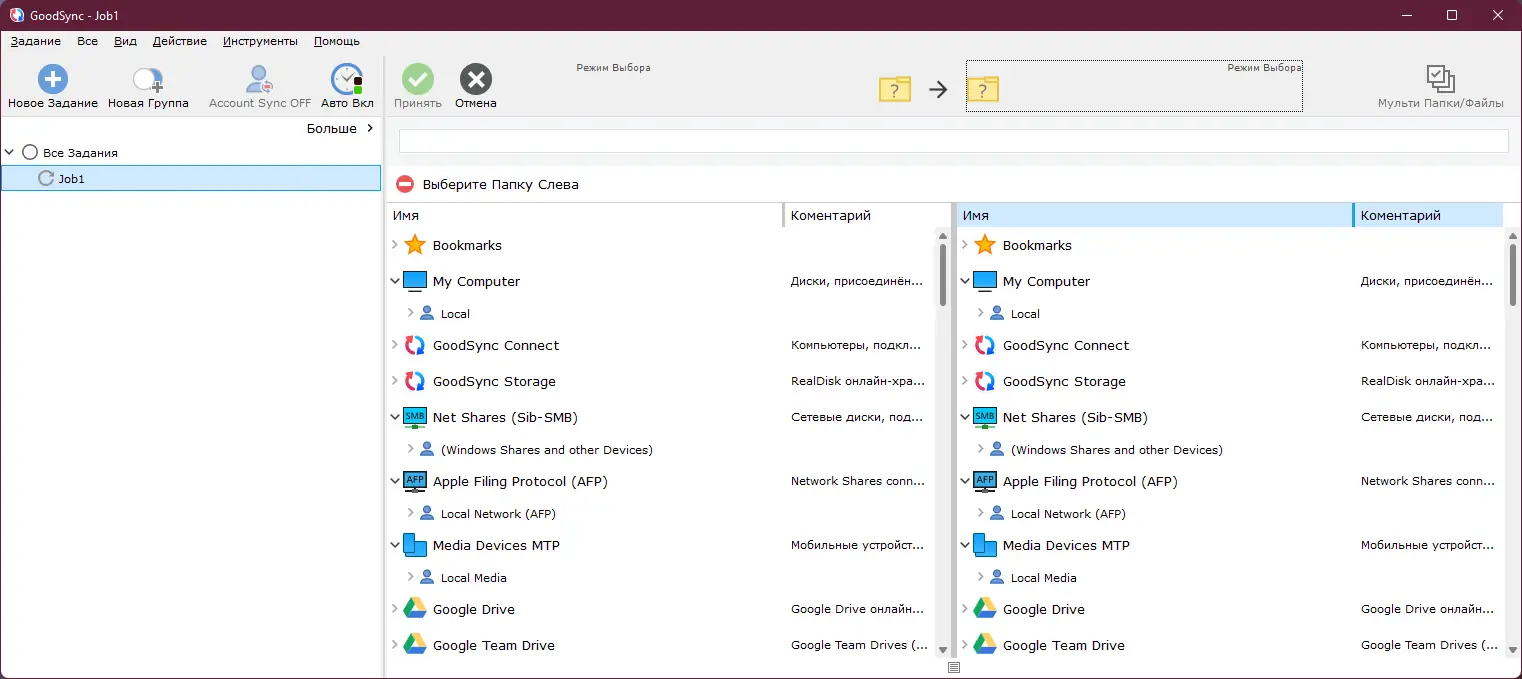Click GoodSync Connect icon in right pane
The image size is (1522, 679).
985,345
